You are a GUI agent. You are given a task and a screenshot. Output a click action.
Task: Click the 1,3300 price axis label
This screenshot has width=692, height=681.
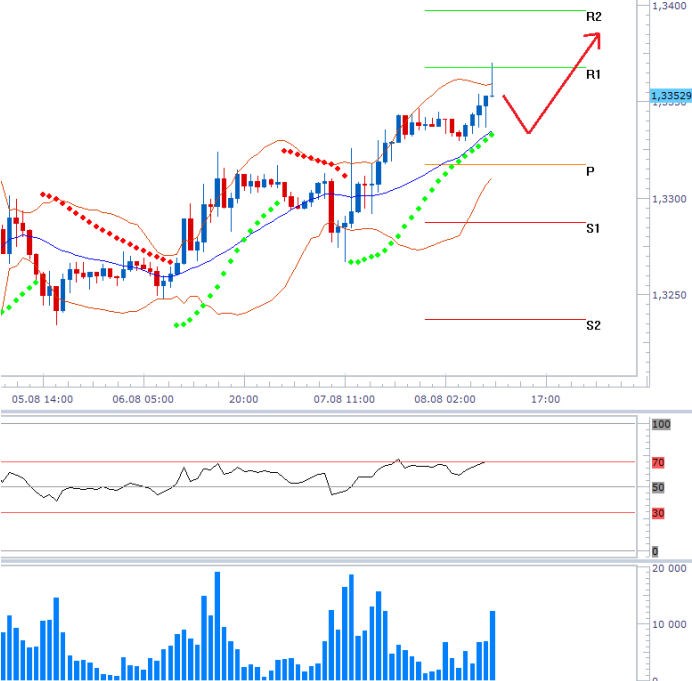pos(669,199)
